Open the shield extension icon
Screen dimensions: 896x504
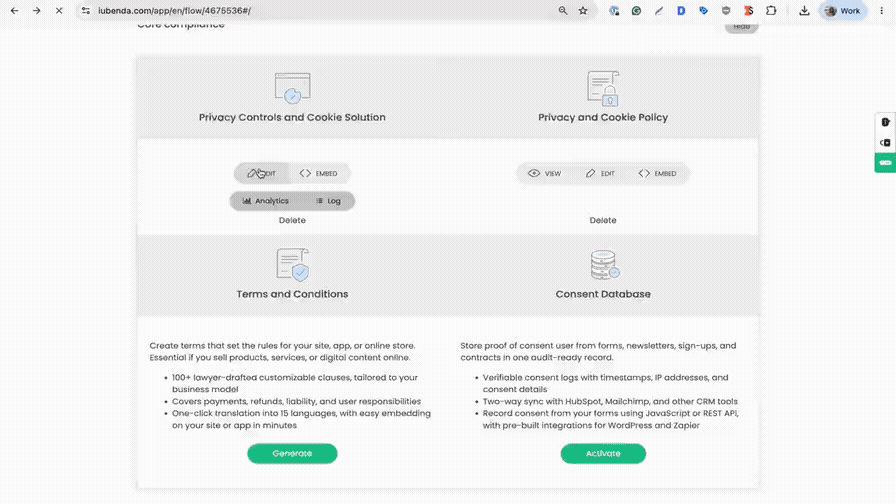click(x=726, y=11)
